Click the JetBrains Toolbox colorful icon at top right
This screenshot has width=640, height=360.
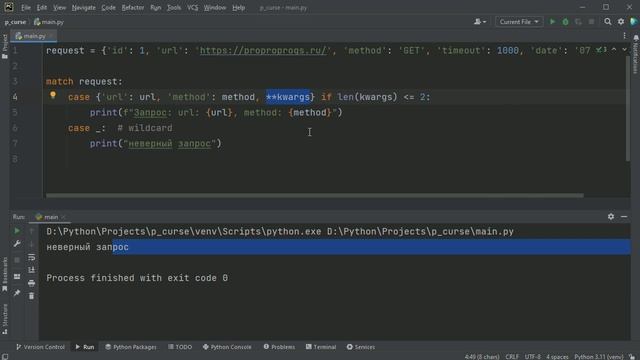pos(633,22)
